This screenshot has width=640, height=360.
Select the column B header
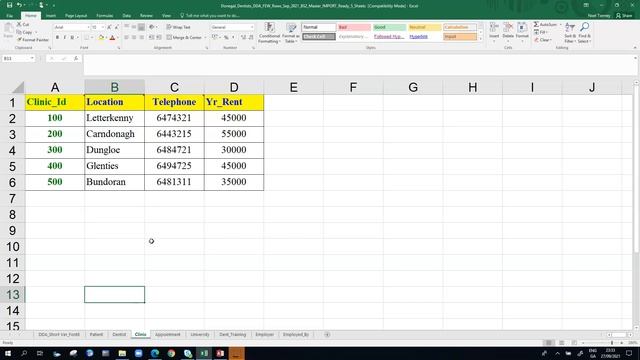[114, 87]
